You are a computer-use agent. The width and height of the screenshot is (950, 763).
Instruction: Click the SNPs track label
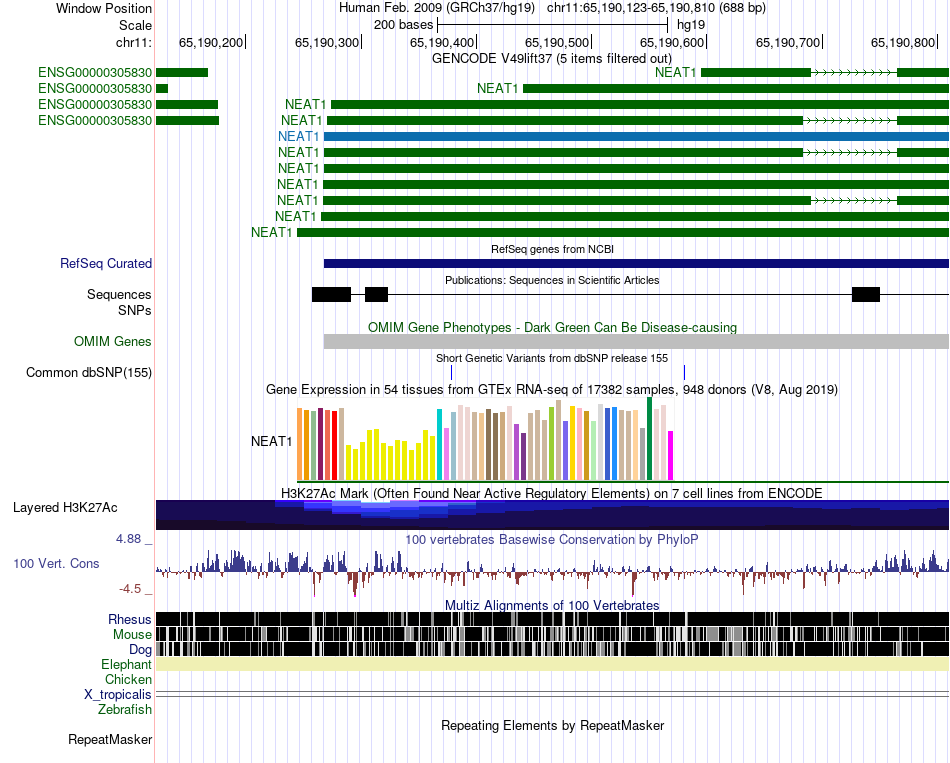[135, 310]
